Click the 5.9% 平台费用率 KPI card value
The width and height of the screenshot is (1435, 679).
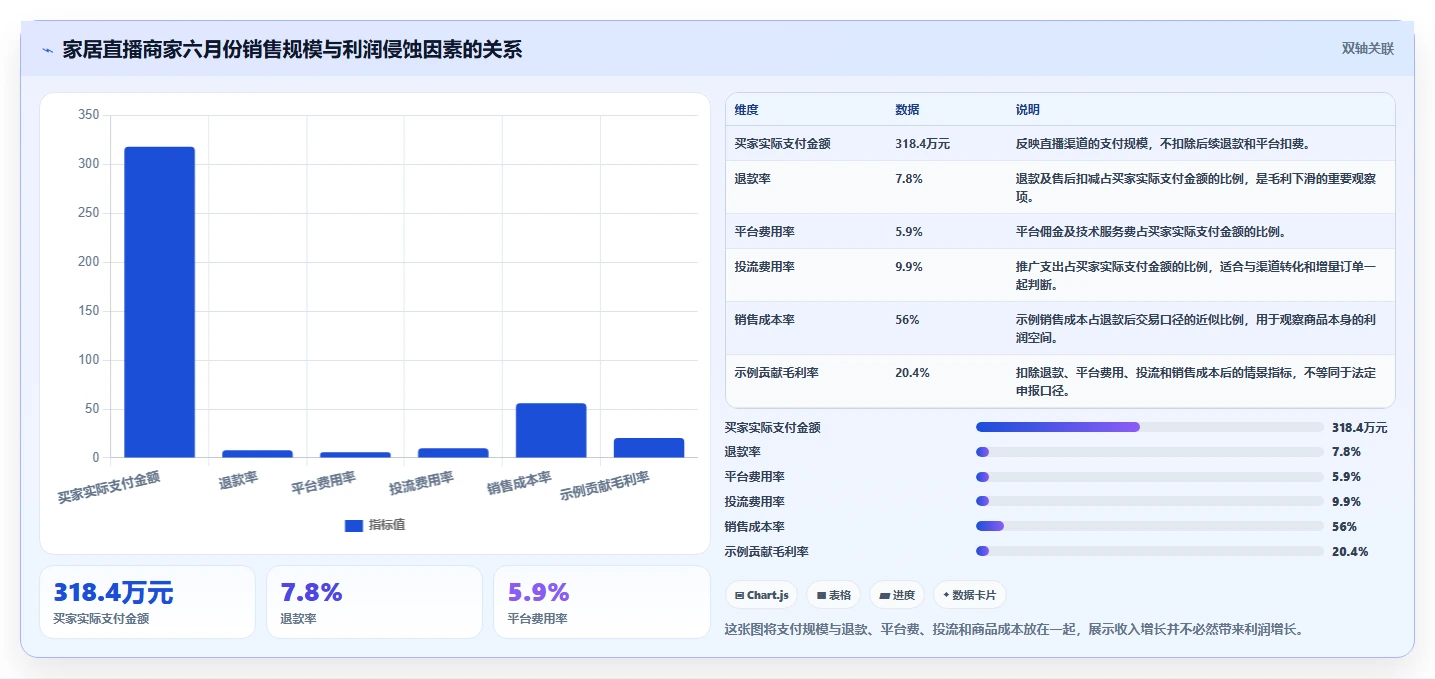pos(538,593)
